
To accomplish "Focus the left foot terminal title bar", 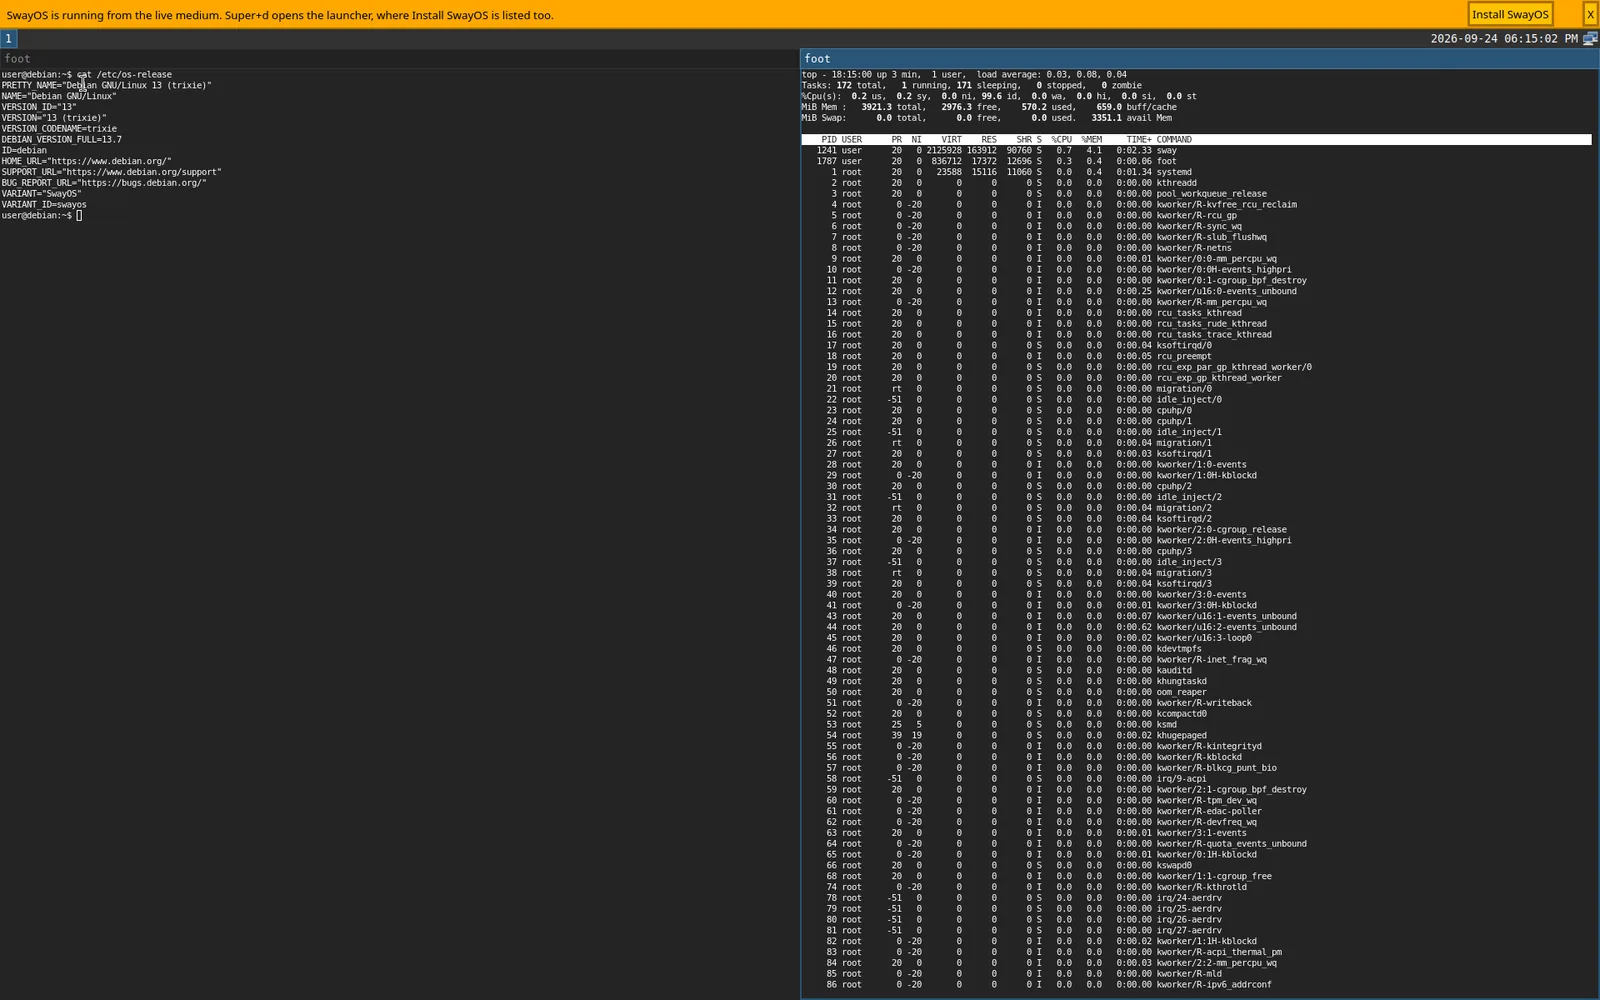I will [x=399, y=59].
